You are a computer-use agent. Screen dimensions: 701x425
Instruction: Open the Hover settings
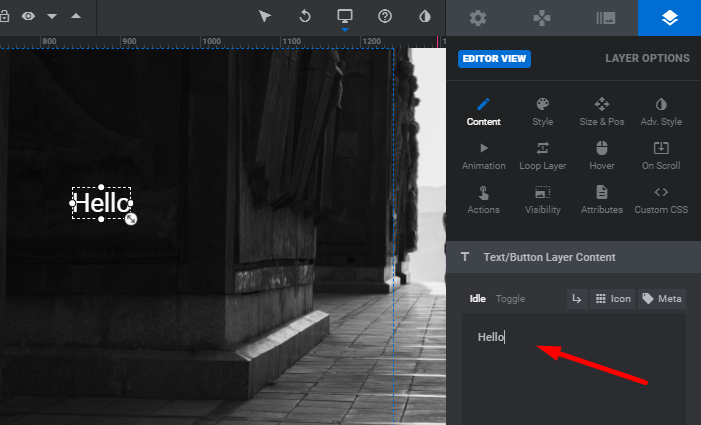(602, 155)
